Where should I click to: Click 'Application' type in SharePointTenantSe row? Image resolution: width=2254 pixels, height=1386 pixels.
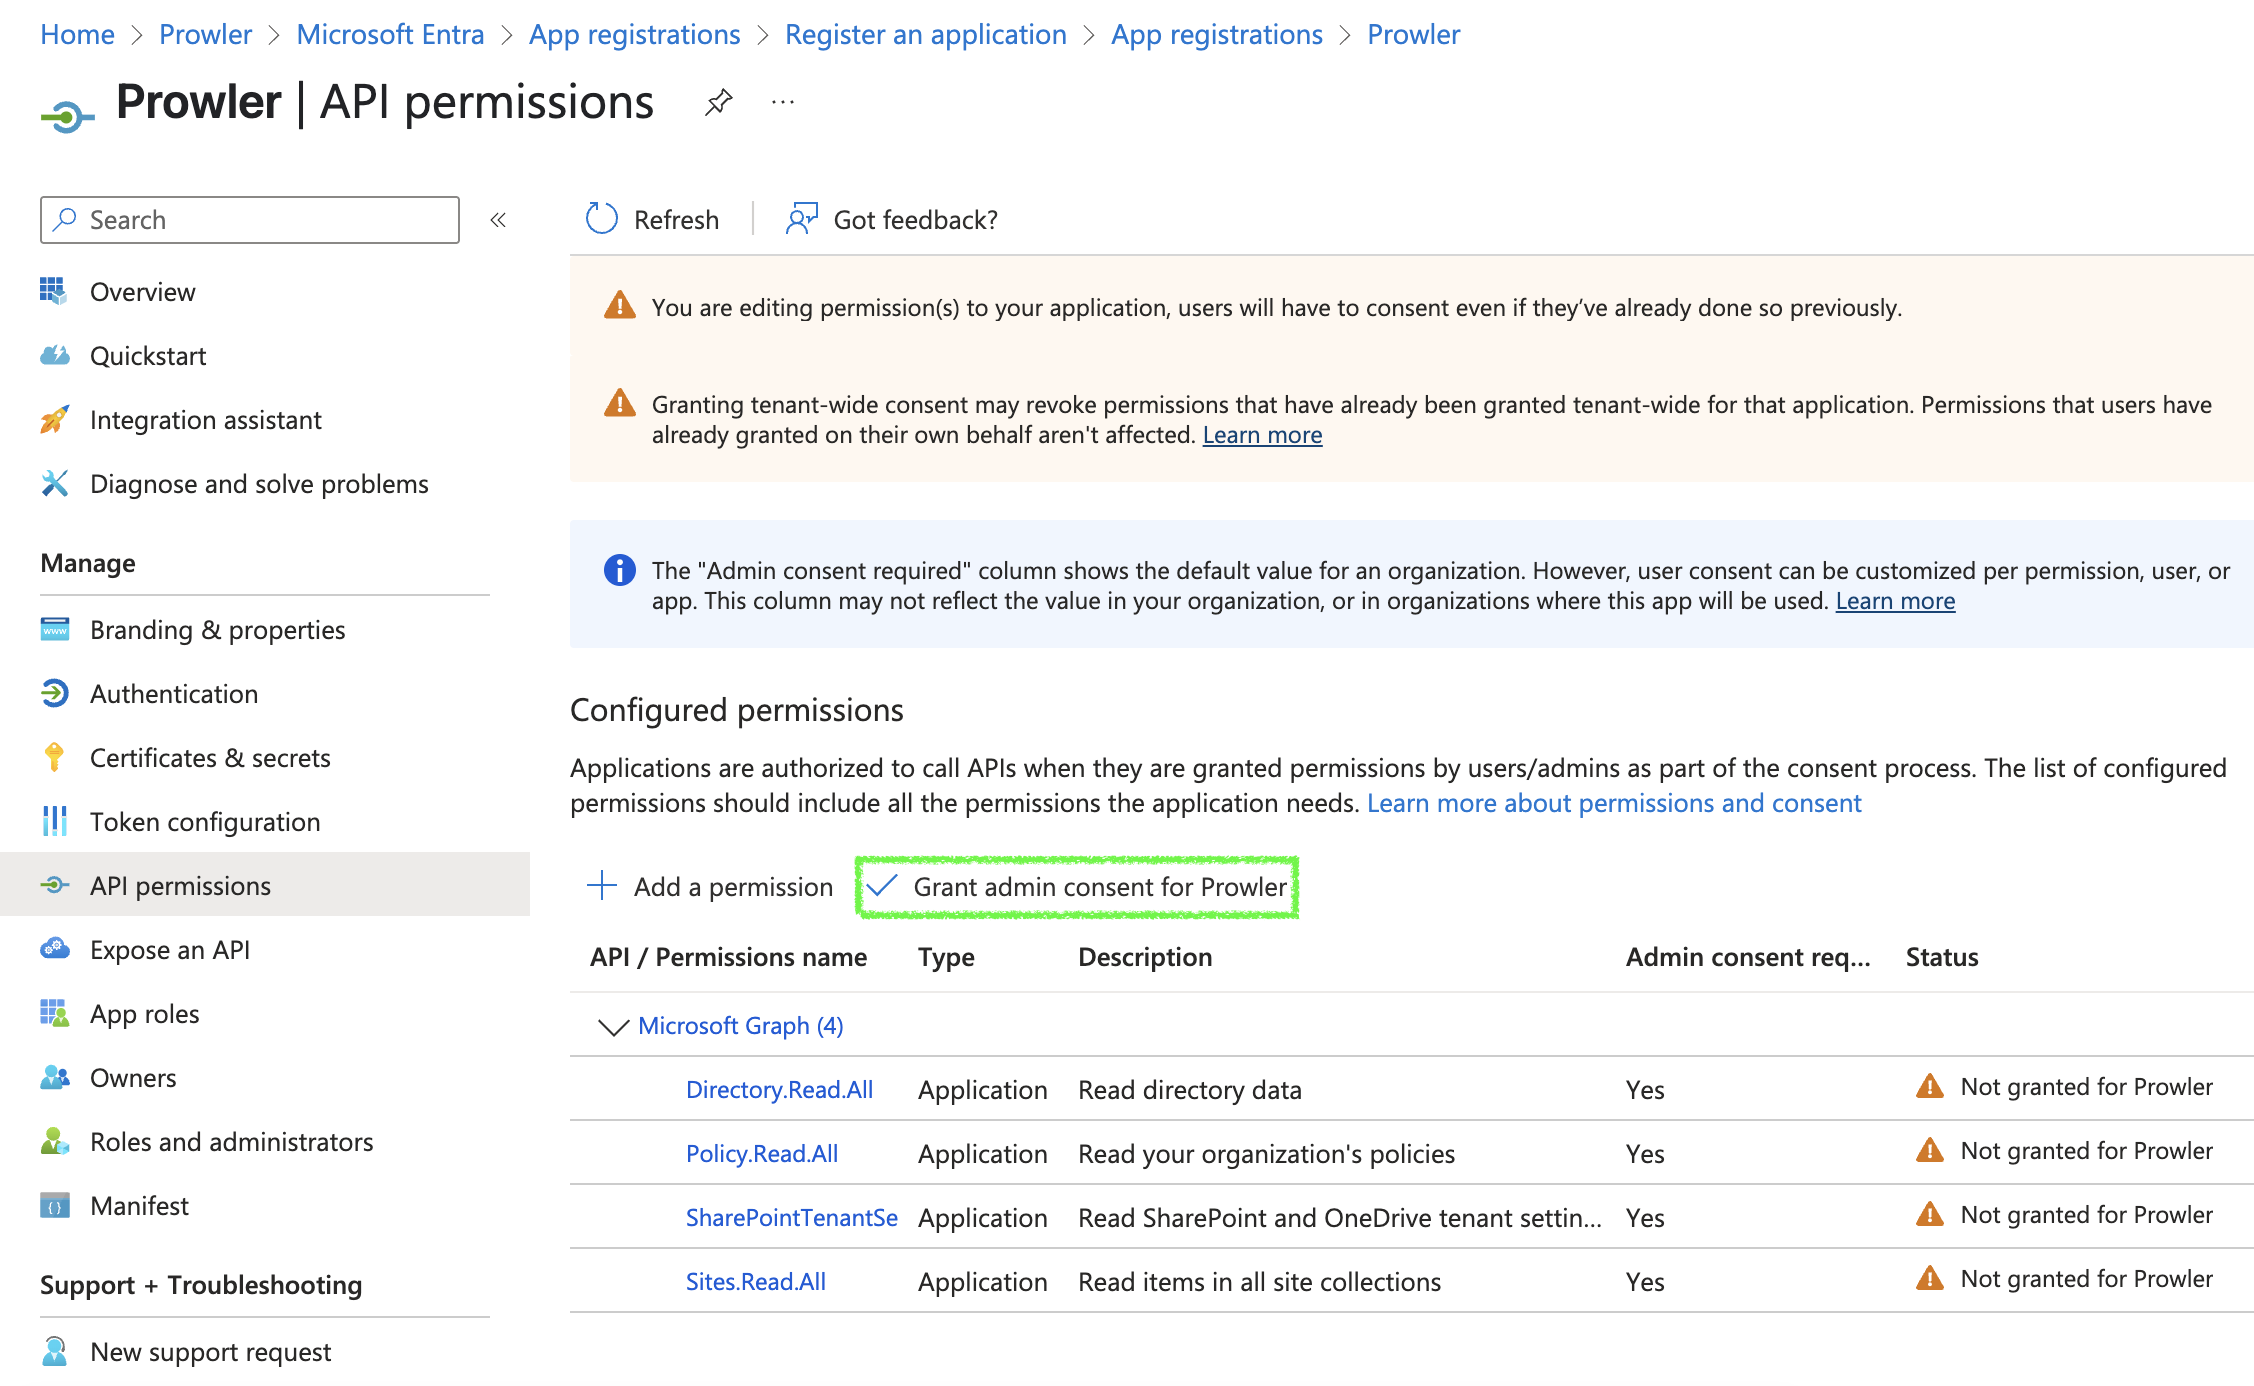click(x=982, y=1218)
